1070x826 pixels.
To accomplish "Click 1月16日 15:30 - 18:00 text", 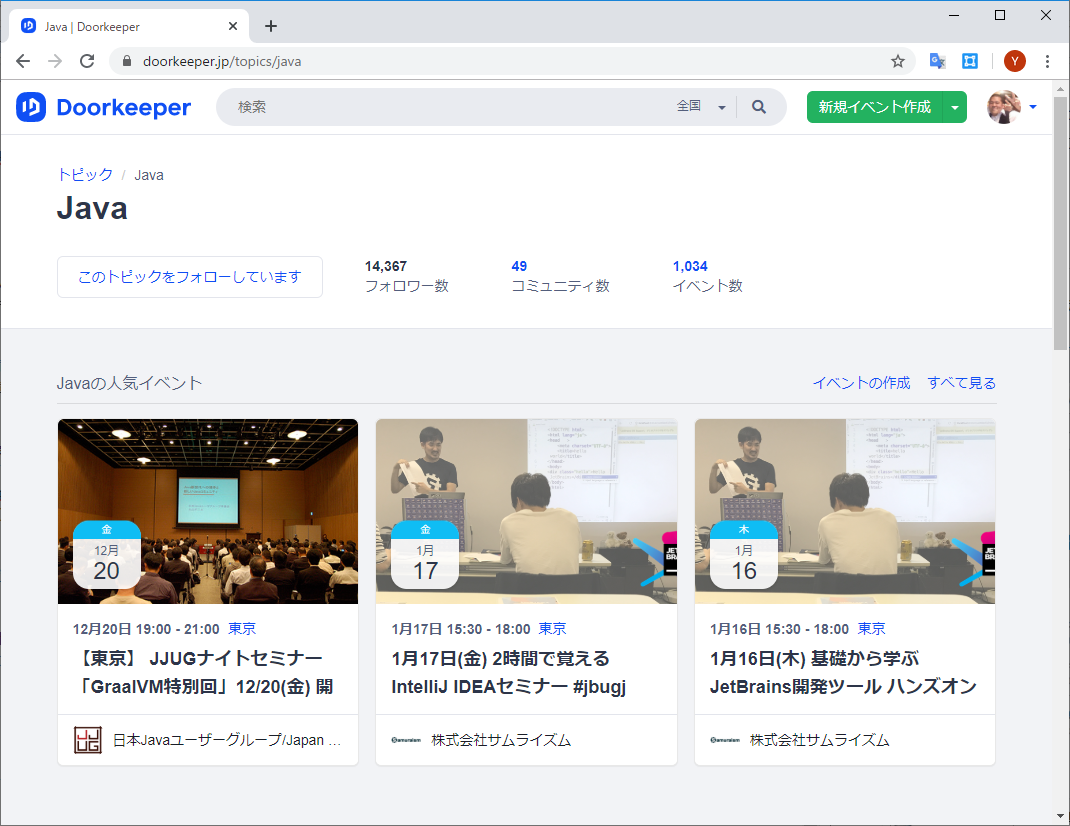I will 779,629.
